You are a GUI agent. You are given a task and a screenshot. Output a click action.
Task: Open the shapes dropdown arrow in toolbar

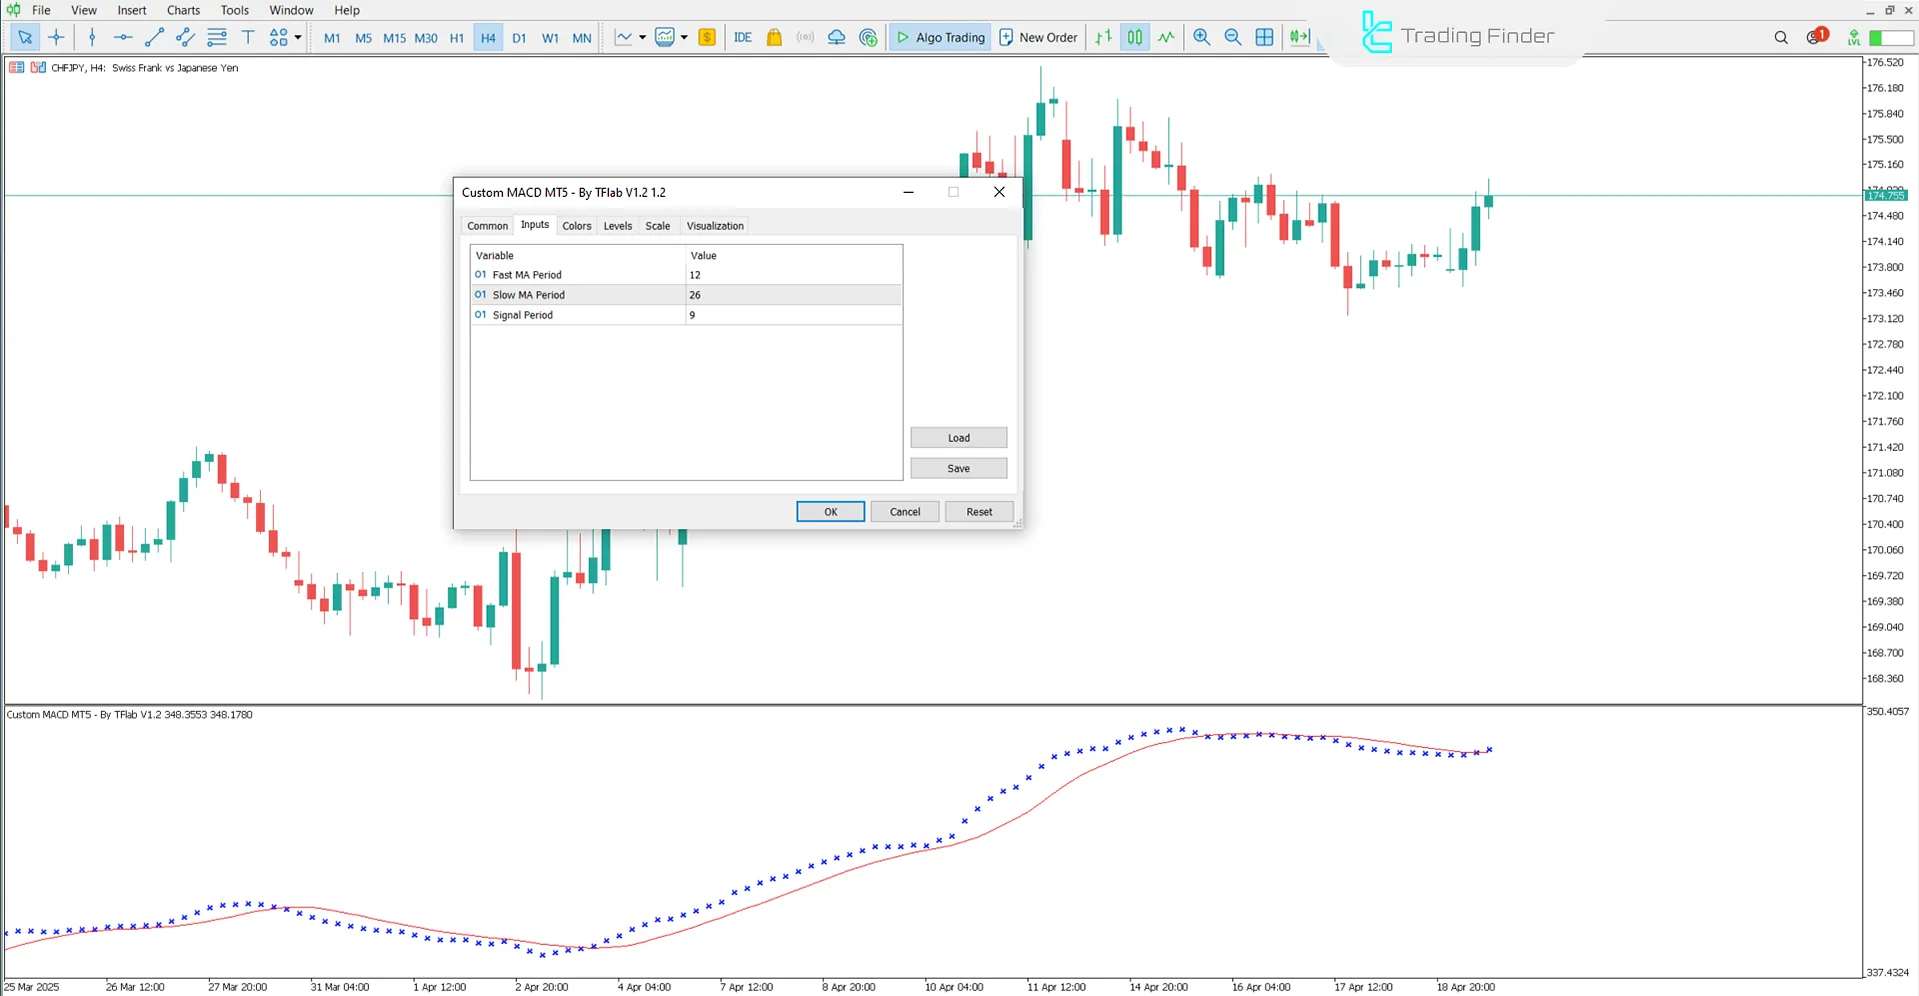point(297,37)
